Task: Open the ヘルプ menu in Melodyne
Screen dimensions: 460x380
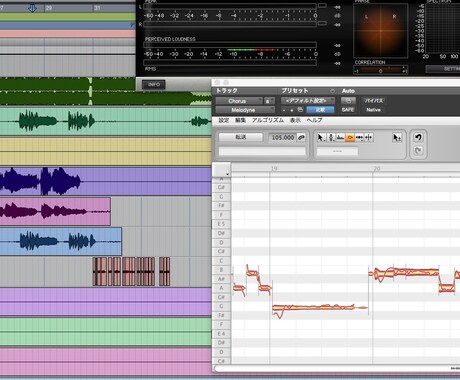Action: point(314,120)
